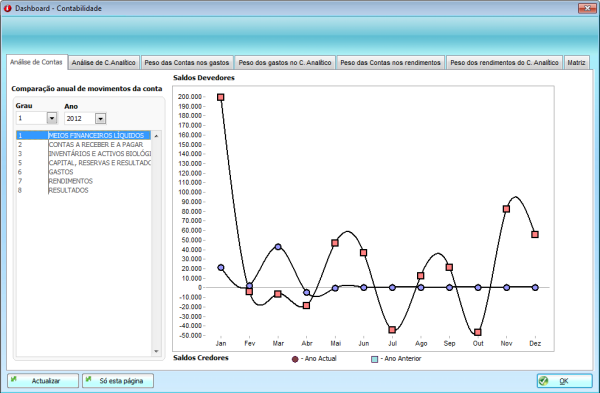Switch to Análise de C. Analítico tab
This screenshot has height=393, width=600.
pyautogui.click(x=104, y=62)
